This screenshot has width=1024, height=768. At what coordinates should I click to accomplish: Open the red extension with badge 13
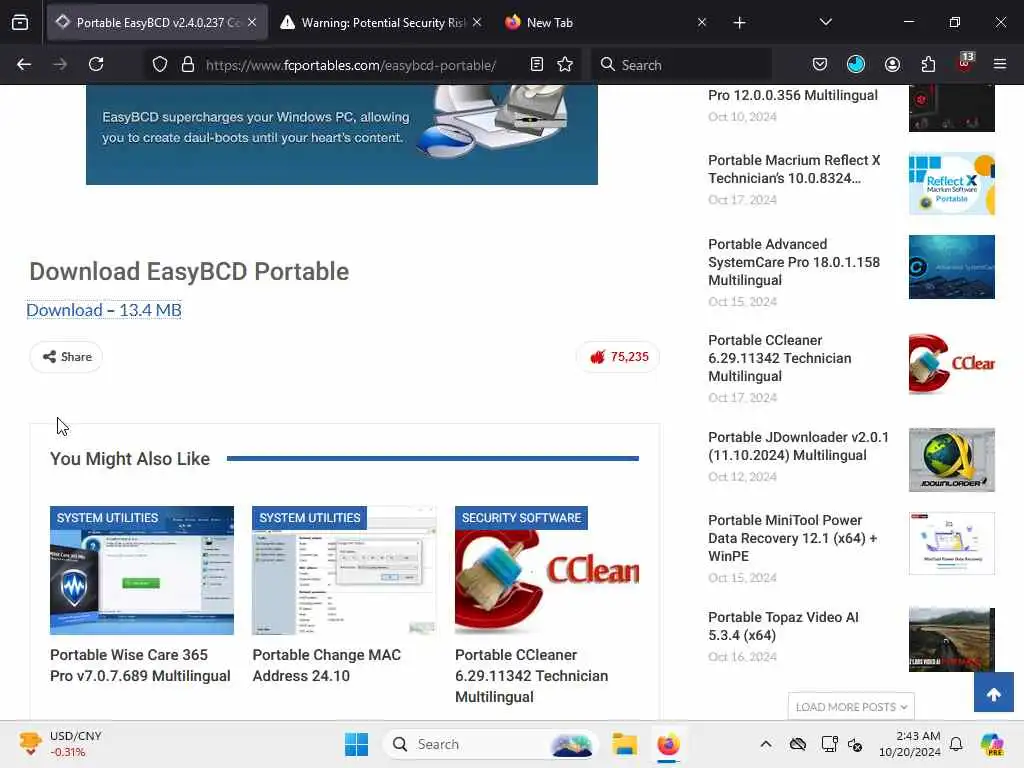[x=965, y=63]
